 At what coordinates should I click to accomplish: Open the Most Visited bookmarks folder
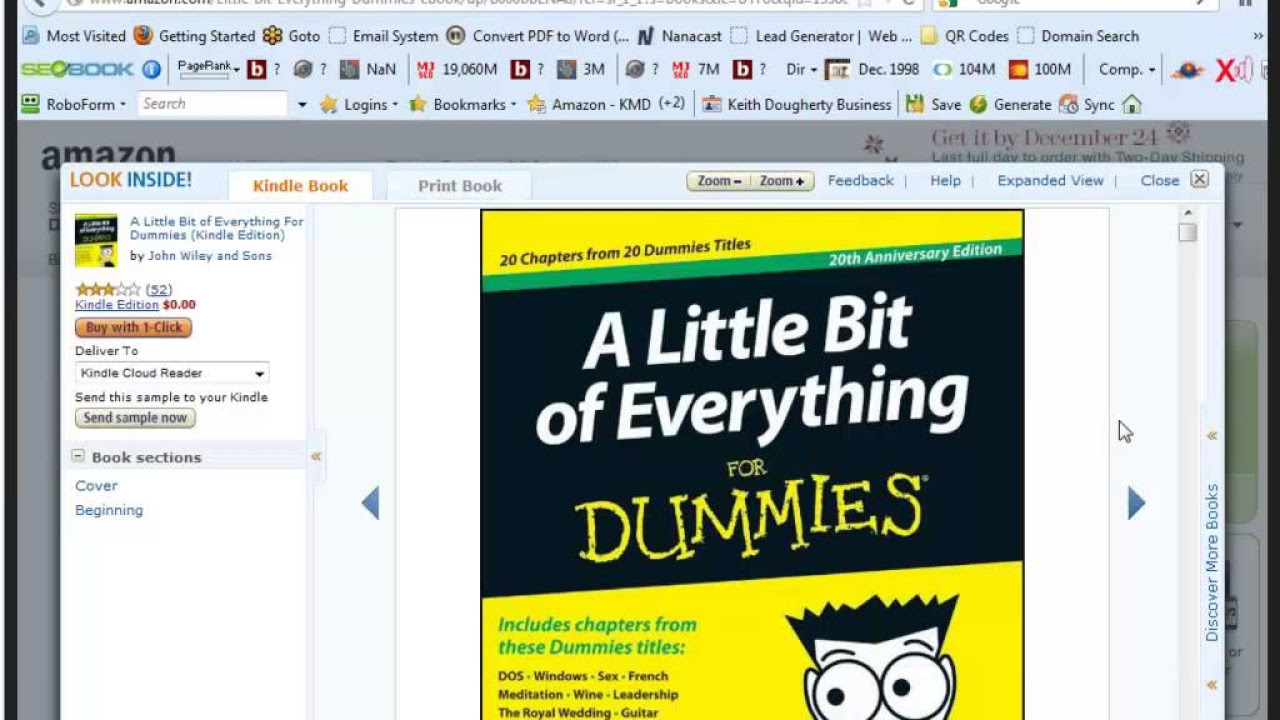[x=74, y=36]
